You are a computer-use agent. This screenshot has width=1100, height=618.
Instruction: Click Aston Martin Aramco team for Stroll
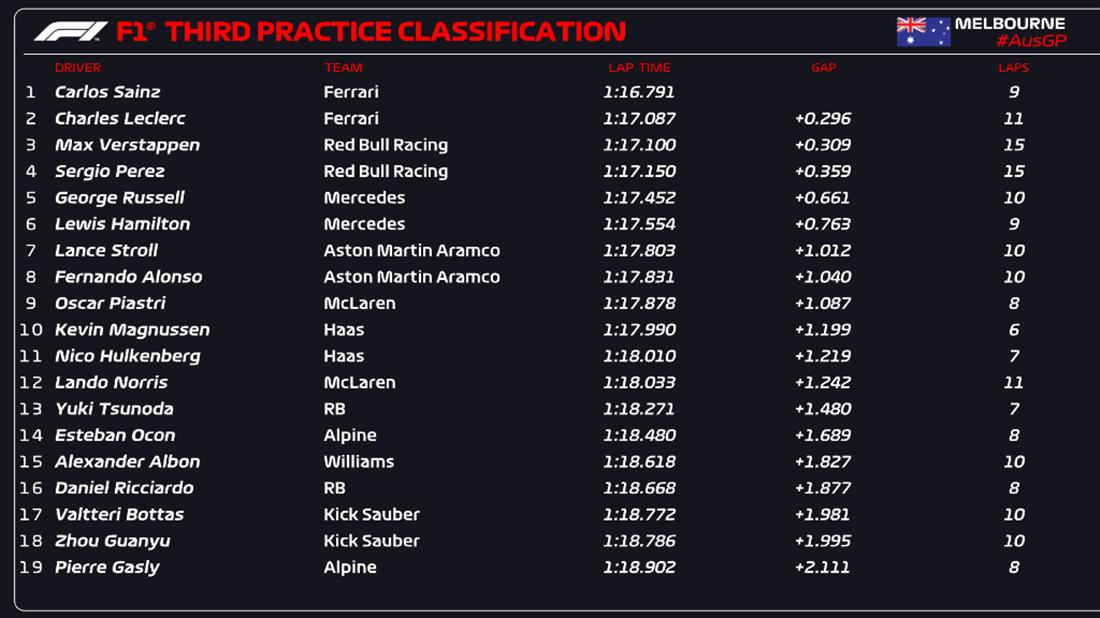coord(411,251)
